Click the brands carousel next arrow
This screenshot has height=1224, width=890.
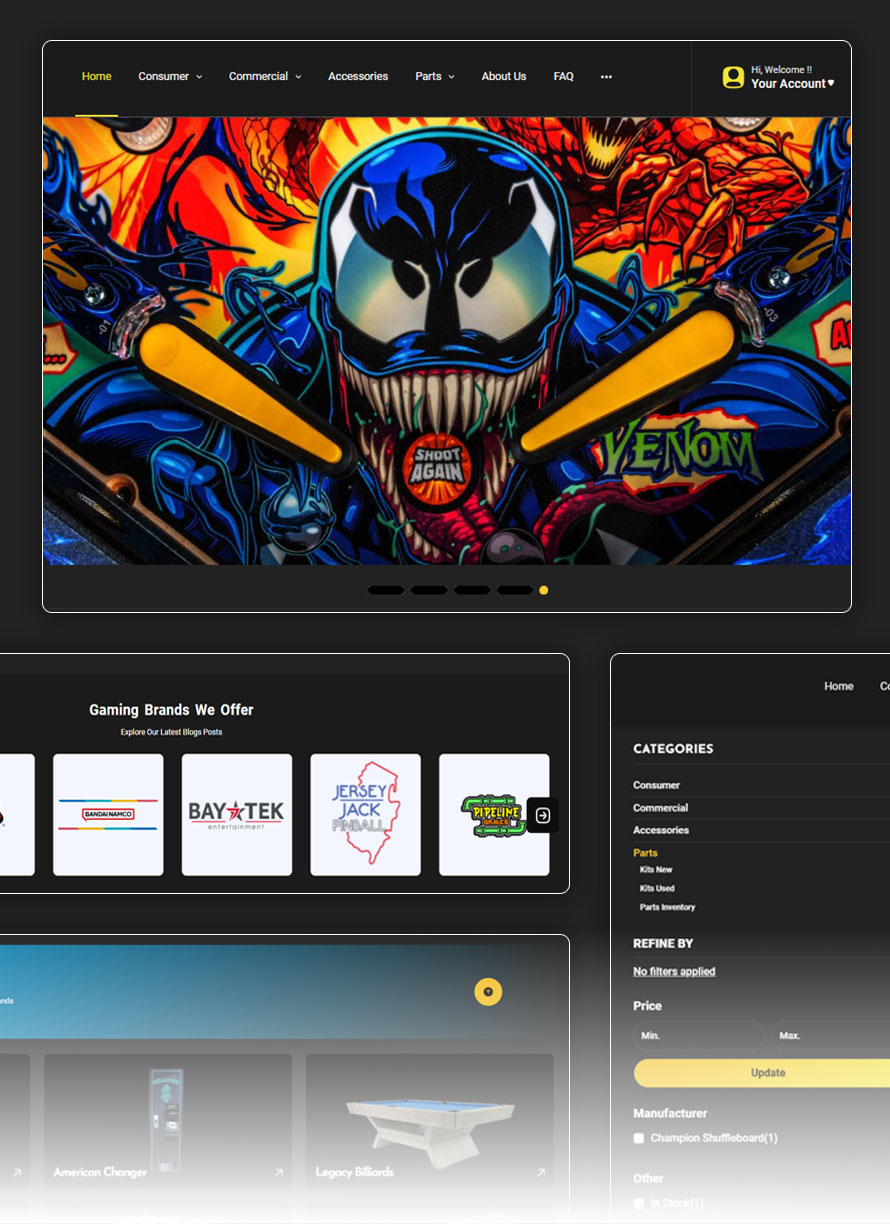tap(543, 815)
